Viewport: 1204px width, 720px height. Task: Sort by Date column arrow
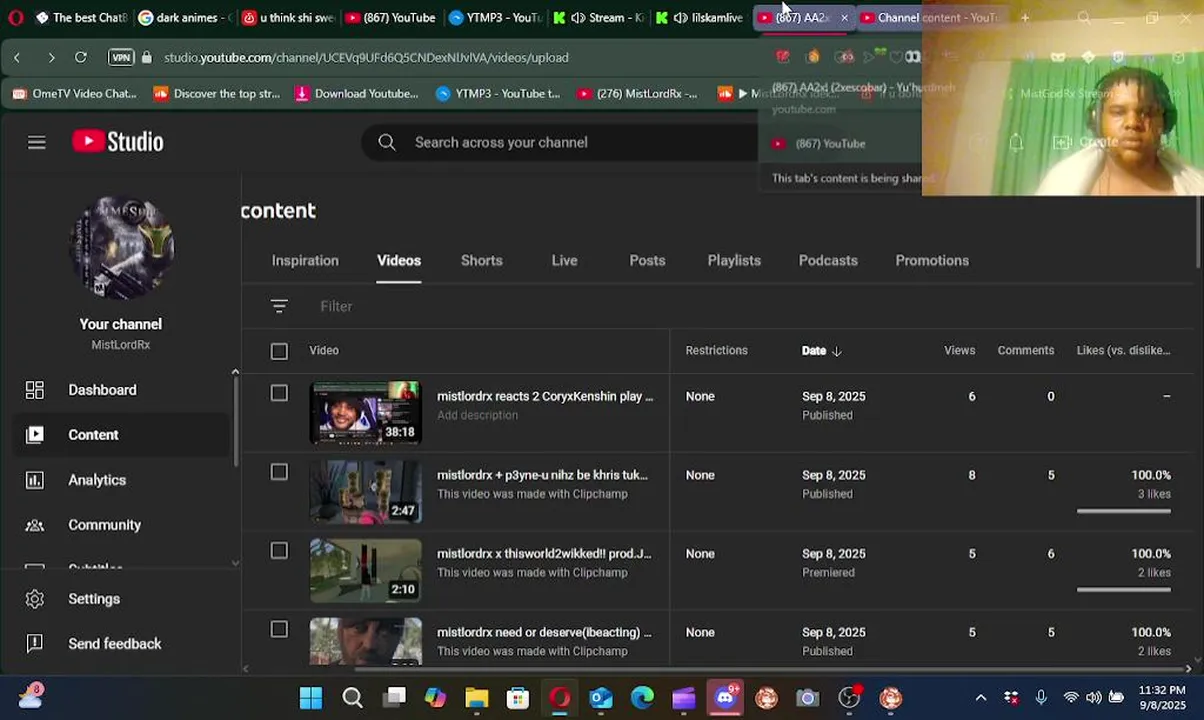point(837,351)
